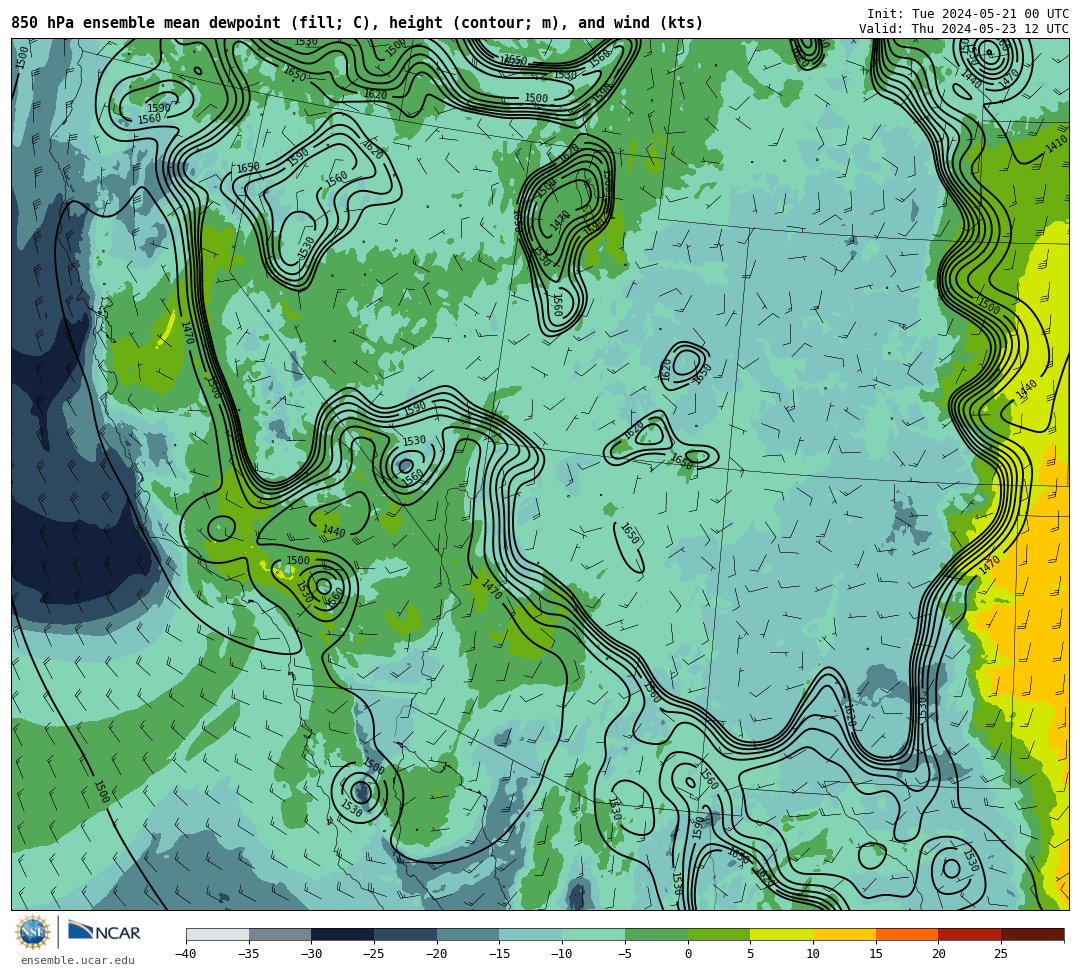Click the '−10' colorbar tick label
The image size is (1080, 973).
pyautogui.click(x=561, y=954)
